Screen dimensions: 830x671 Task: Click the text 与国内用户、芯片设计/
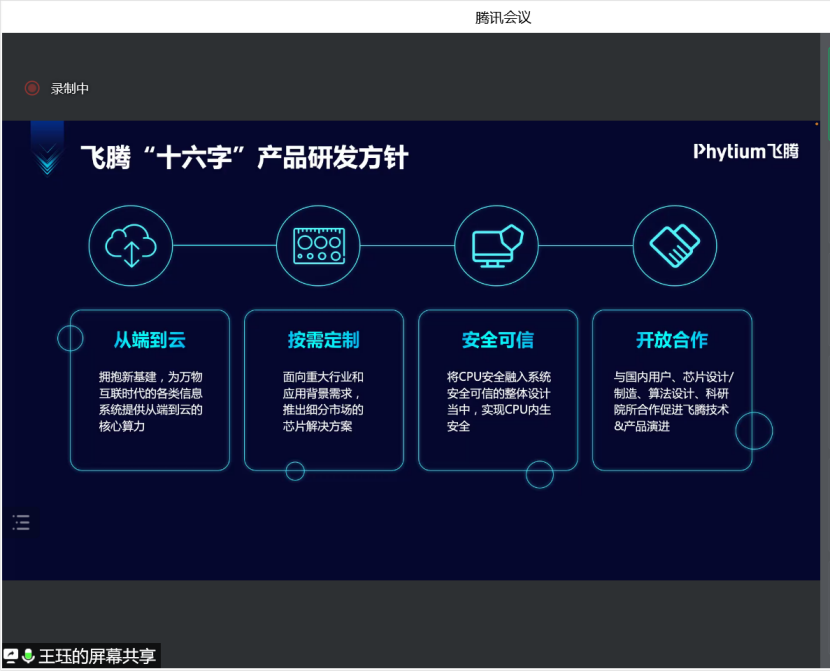tap(674, 377)
